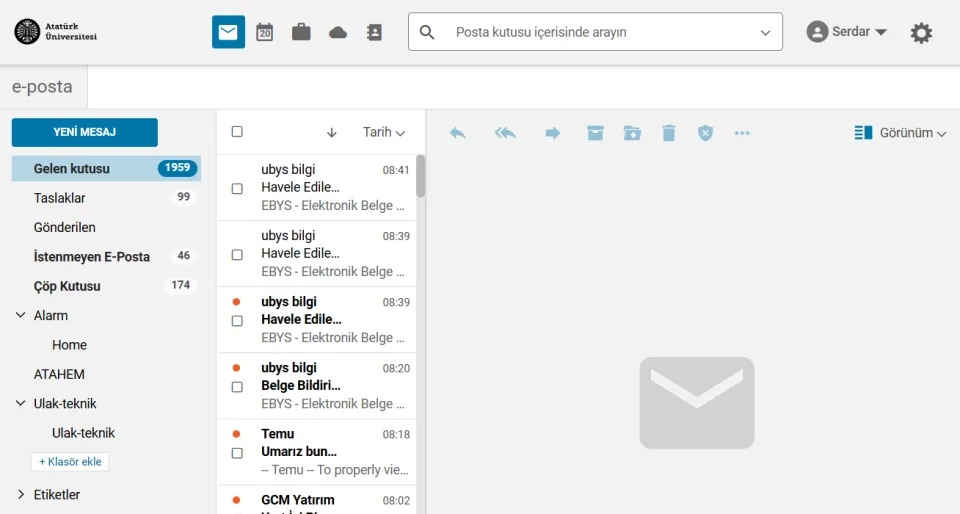Open the cloud storage icon
This screenshot has width=960, height=514.
(x=338, y=32)
